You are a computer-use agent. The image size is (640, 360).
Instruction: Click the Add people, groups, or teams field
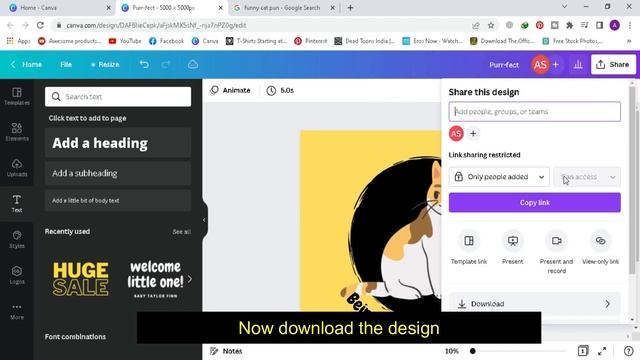click(535, 111)
